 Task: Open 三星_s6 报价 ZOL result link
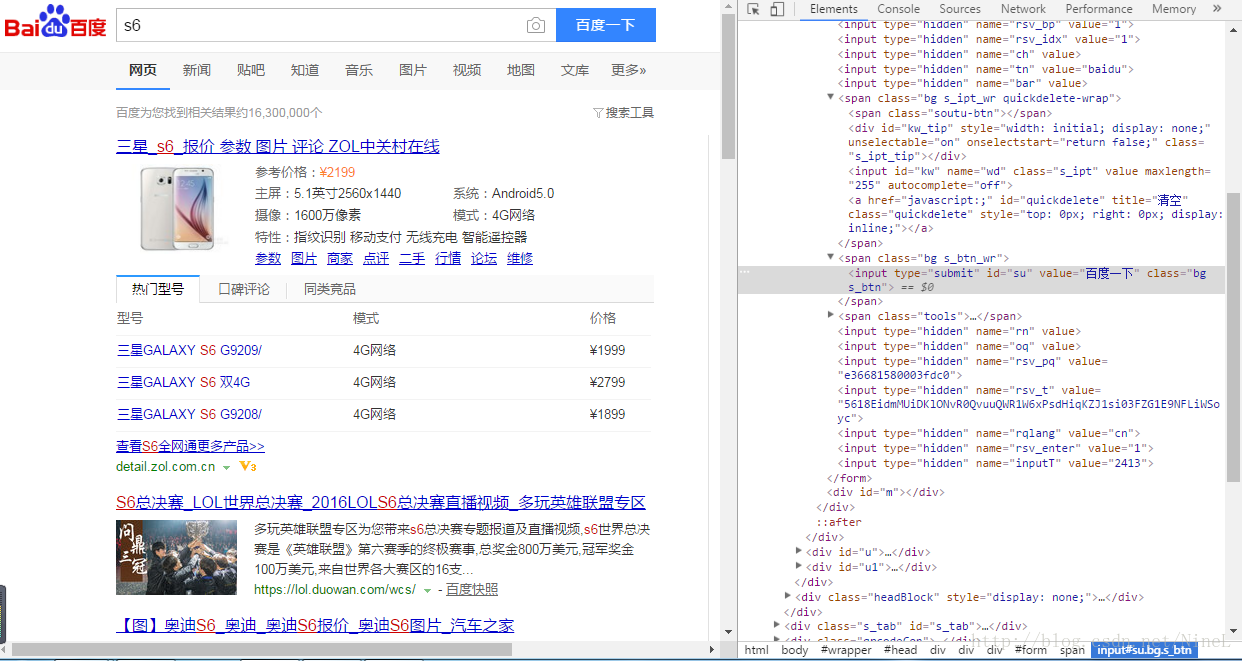click(x=278, y=146)
